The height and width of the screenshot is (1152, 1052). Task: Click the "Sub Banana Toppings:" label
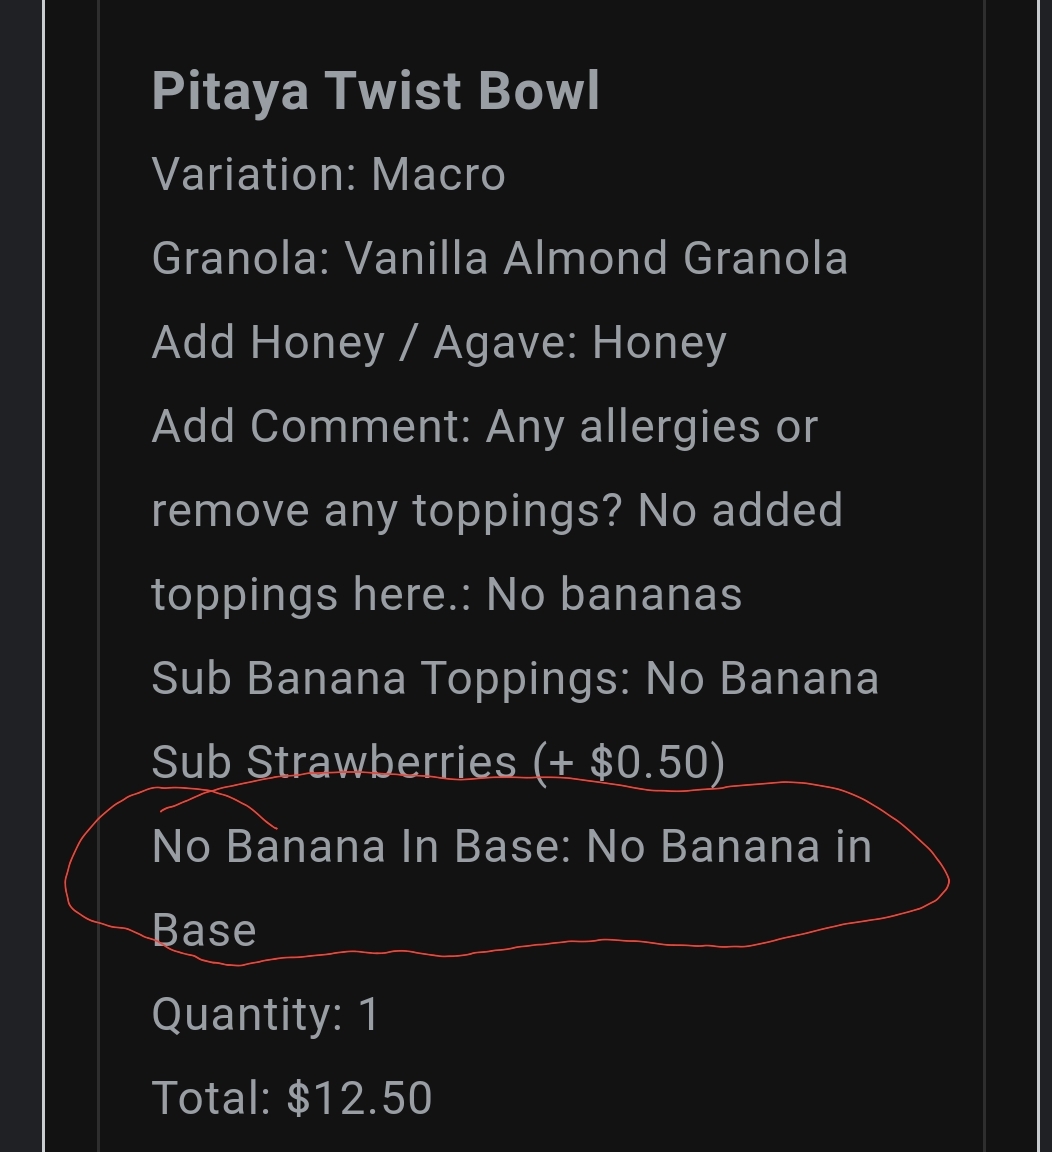coord(391,679)
